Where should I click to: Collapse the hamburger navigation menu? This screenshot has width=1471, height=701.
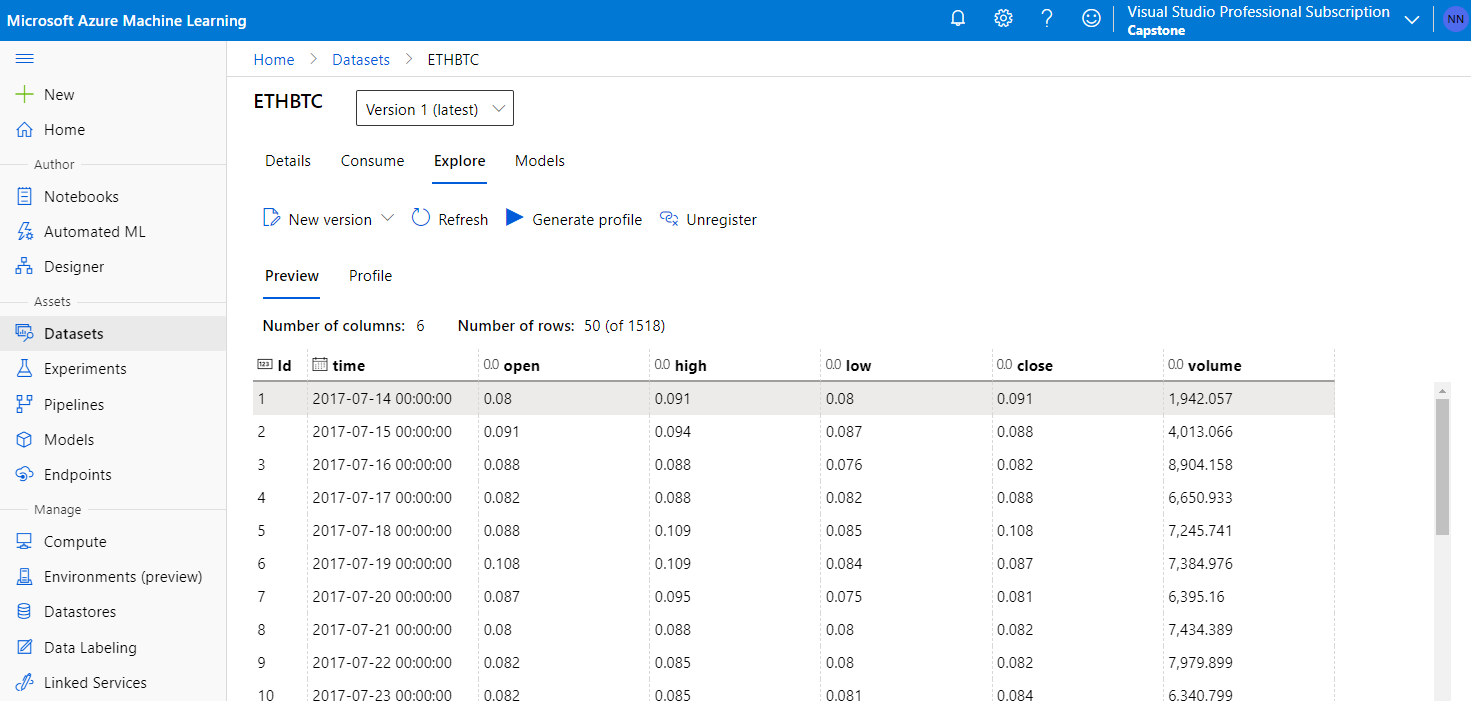(25, 59)
